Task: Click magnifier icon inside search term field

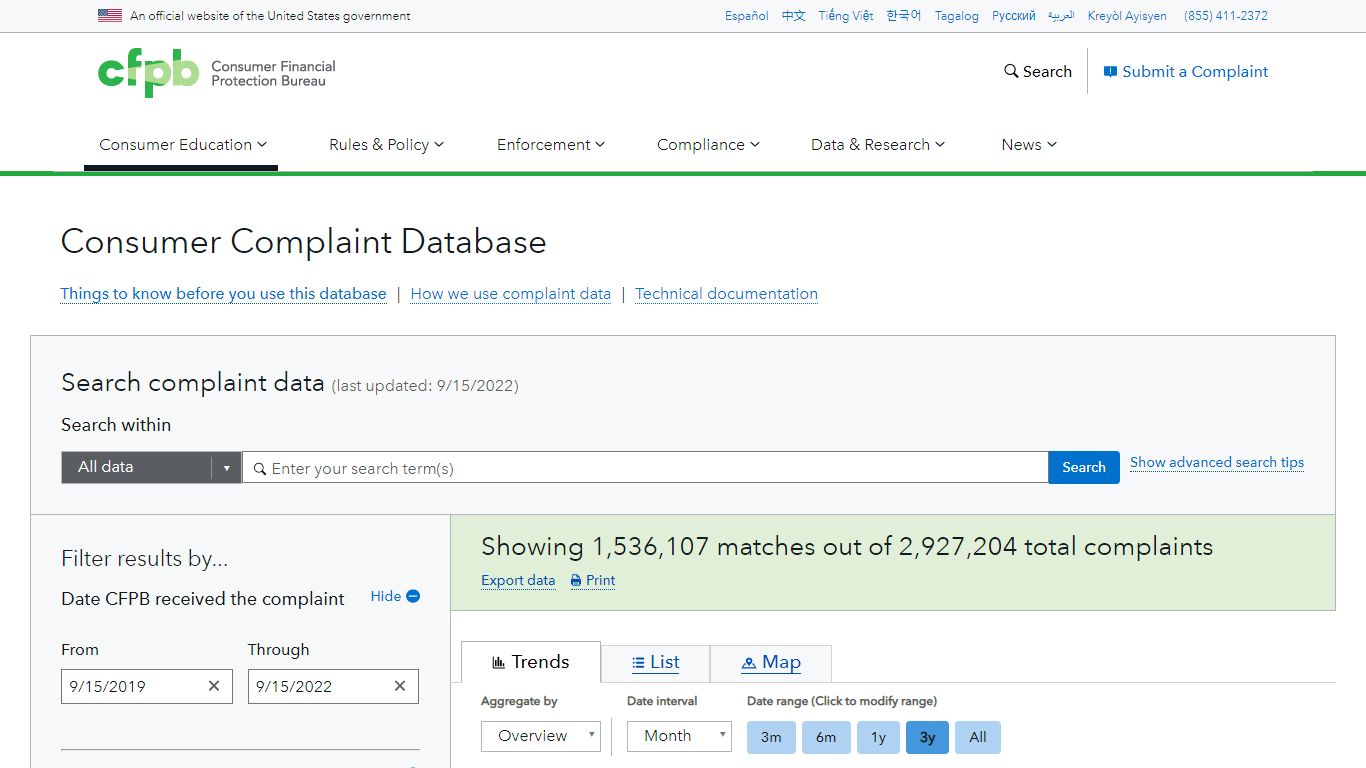Action: 260,468
